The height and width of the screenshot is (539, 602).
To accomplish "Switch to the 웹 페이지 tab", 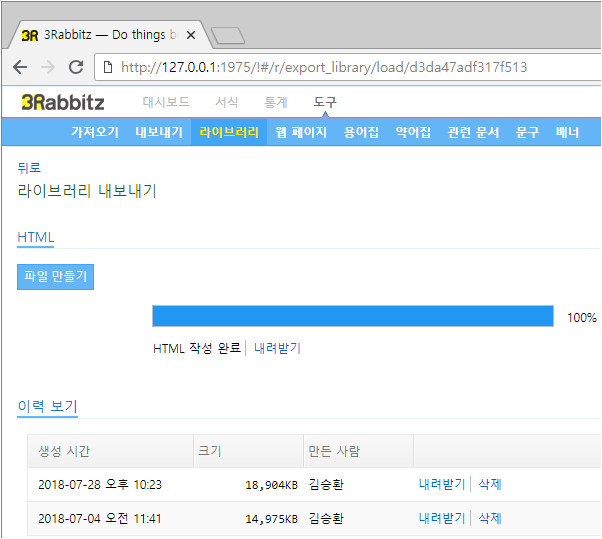I will pyautogui.click(x=301, y=132).
